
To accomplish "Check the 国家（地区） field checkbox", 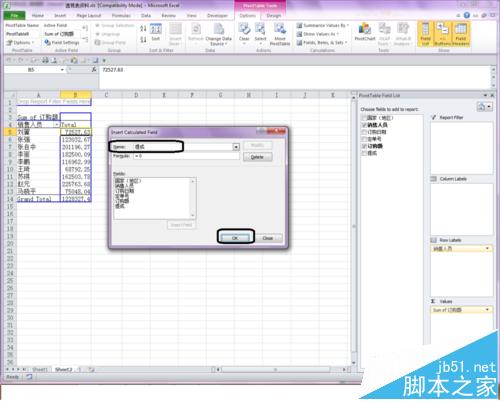I will click(x=364, y=118).
